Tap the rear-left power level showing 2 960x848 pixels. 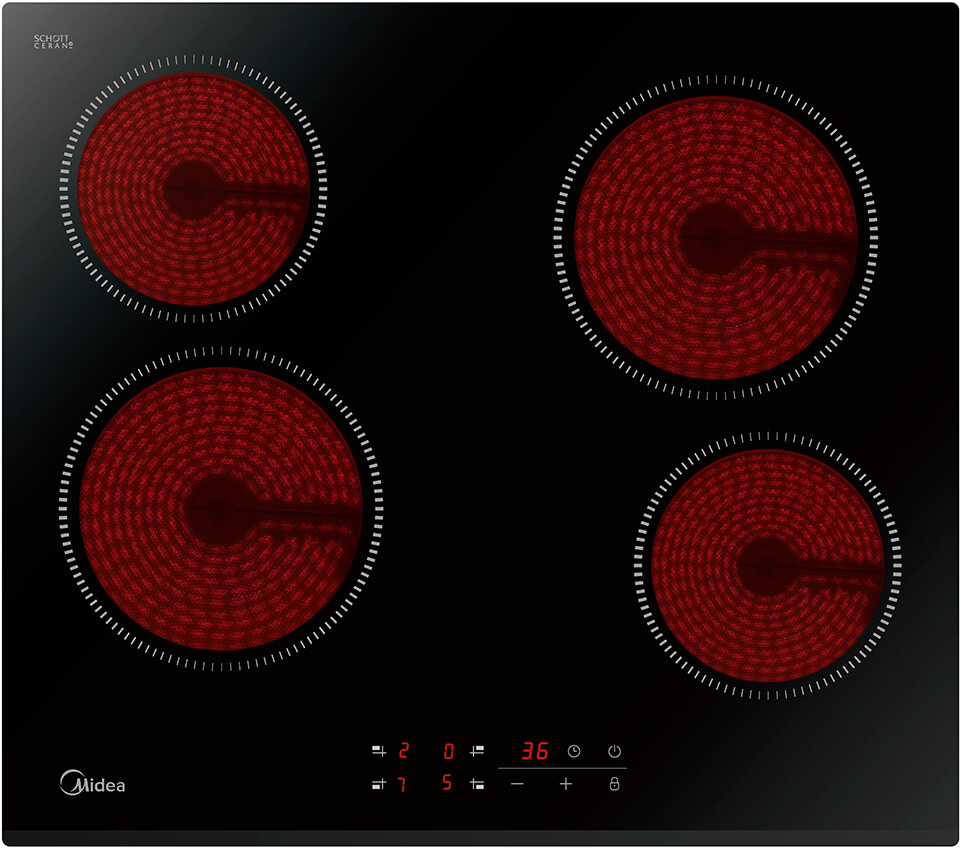[x=404, y=751]
